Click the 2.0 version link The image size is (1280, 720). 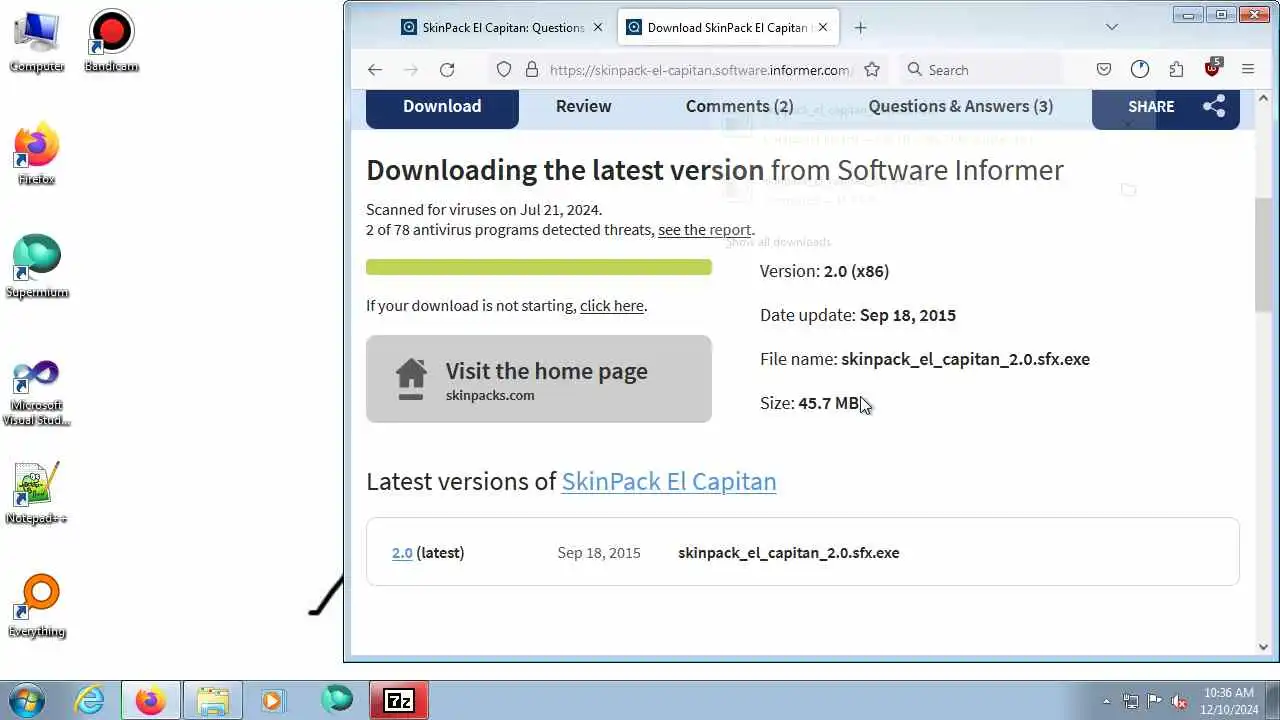coord(402,552)
